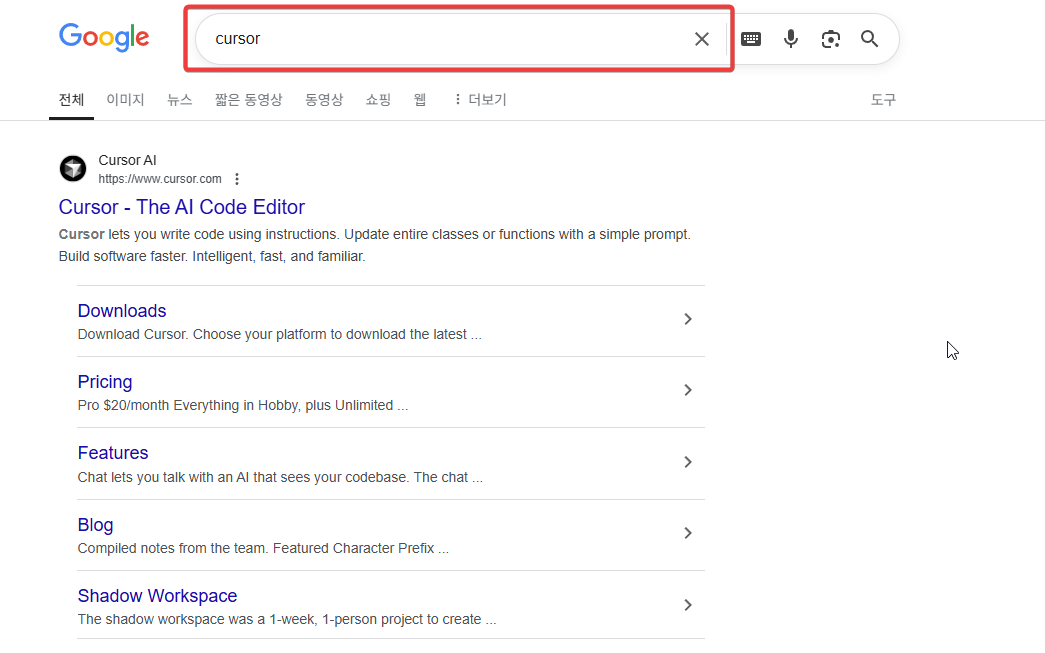This screenshot has height=653, width=1045.
Task: Click the Cursor AI site name
Action: point(127,160)
